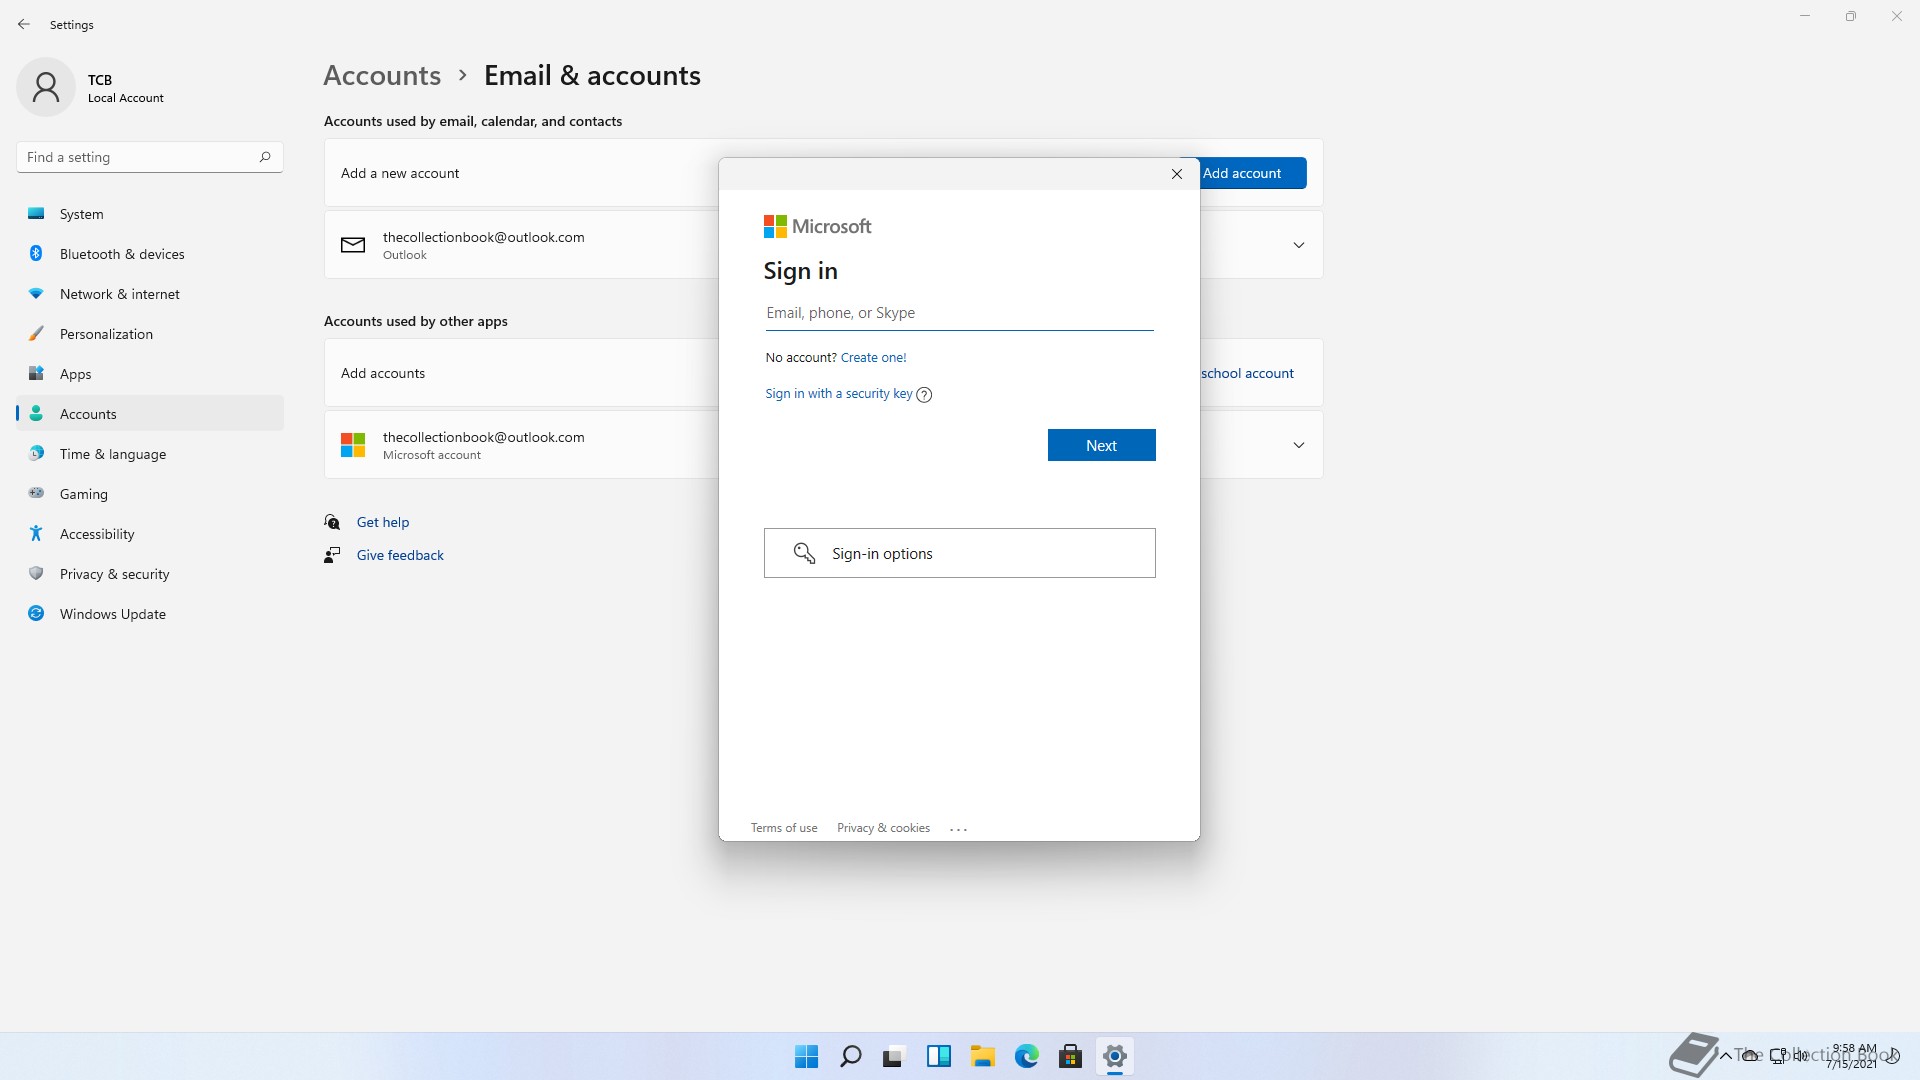Open Personalization settings

click(x=150, y=334)
